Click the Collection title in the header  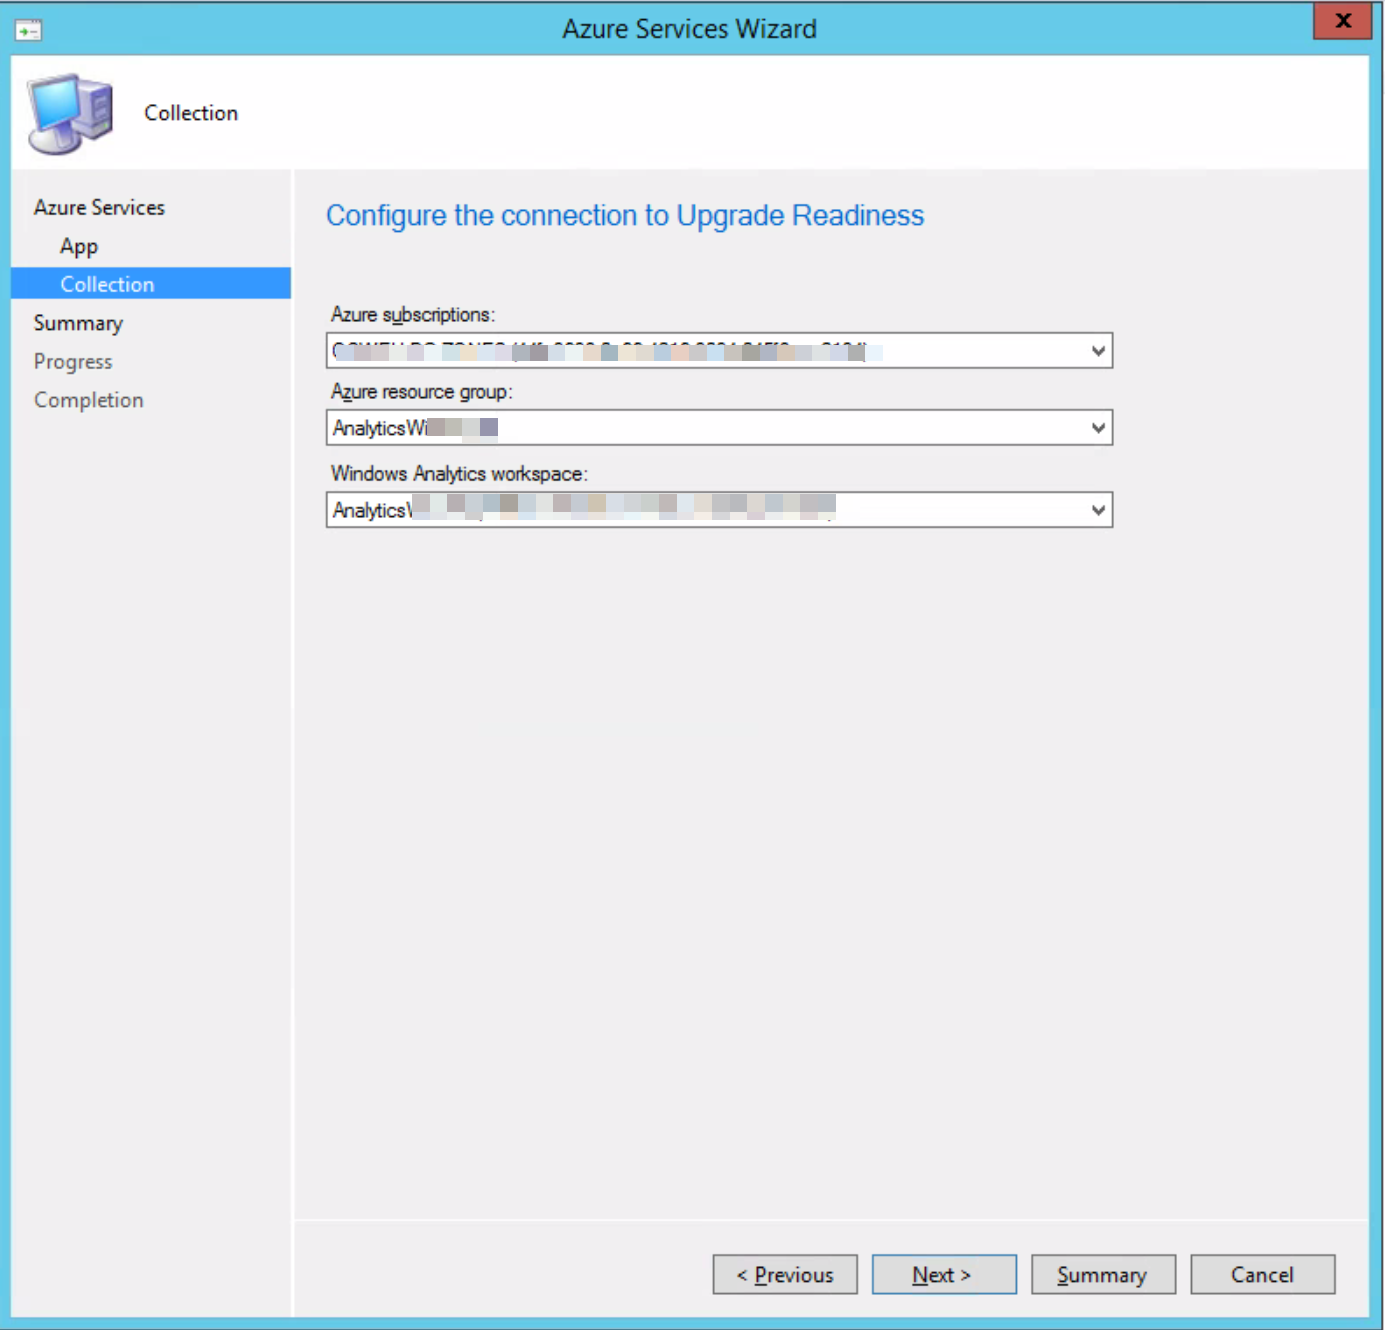click(x=191, y=113)
